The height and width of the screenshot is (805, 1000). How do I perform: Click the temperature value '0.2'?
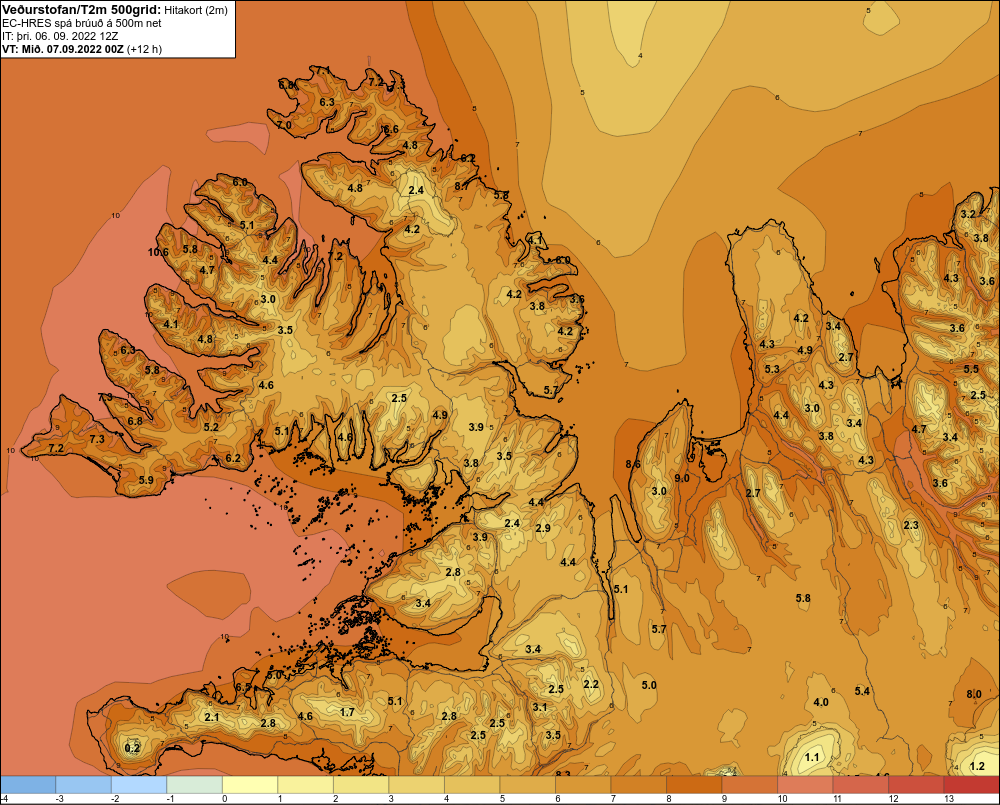coord(132,748)
